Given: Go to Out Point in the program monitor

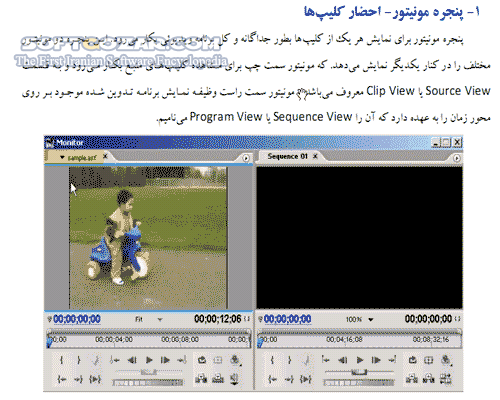Looking at the screenshot, I should coord(289,379).
